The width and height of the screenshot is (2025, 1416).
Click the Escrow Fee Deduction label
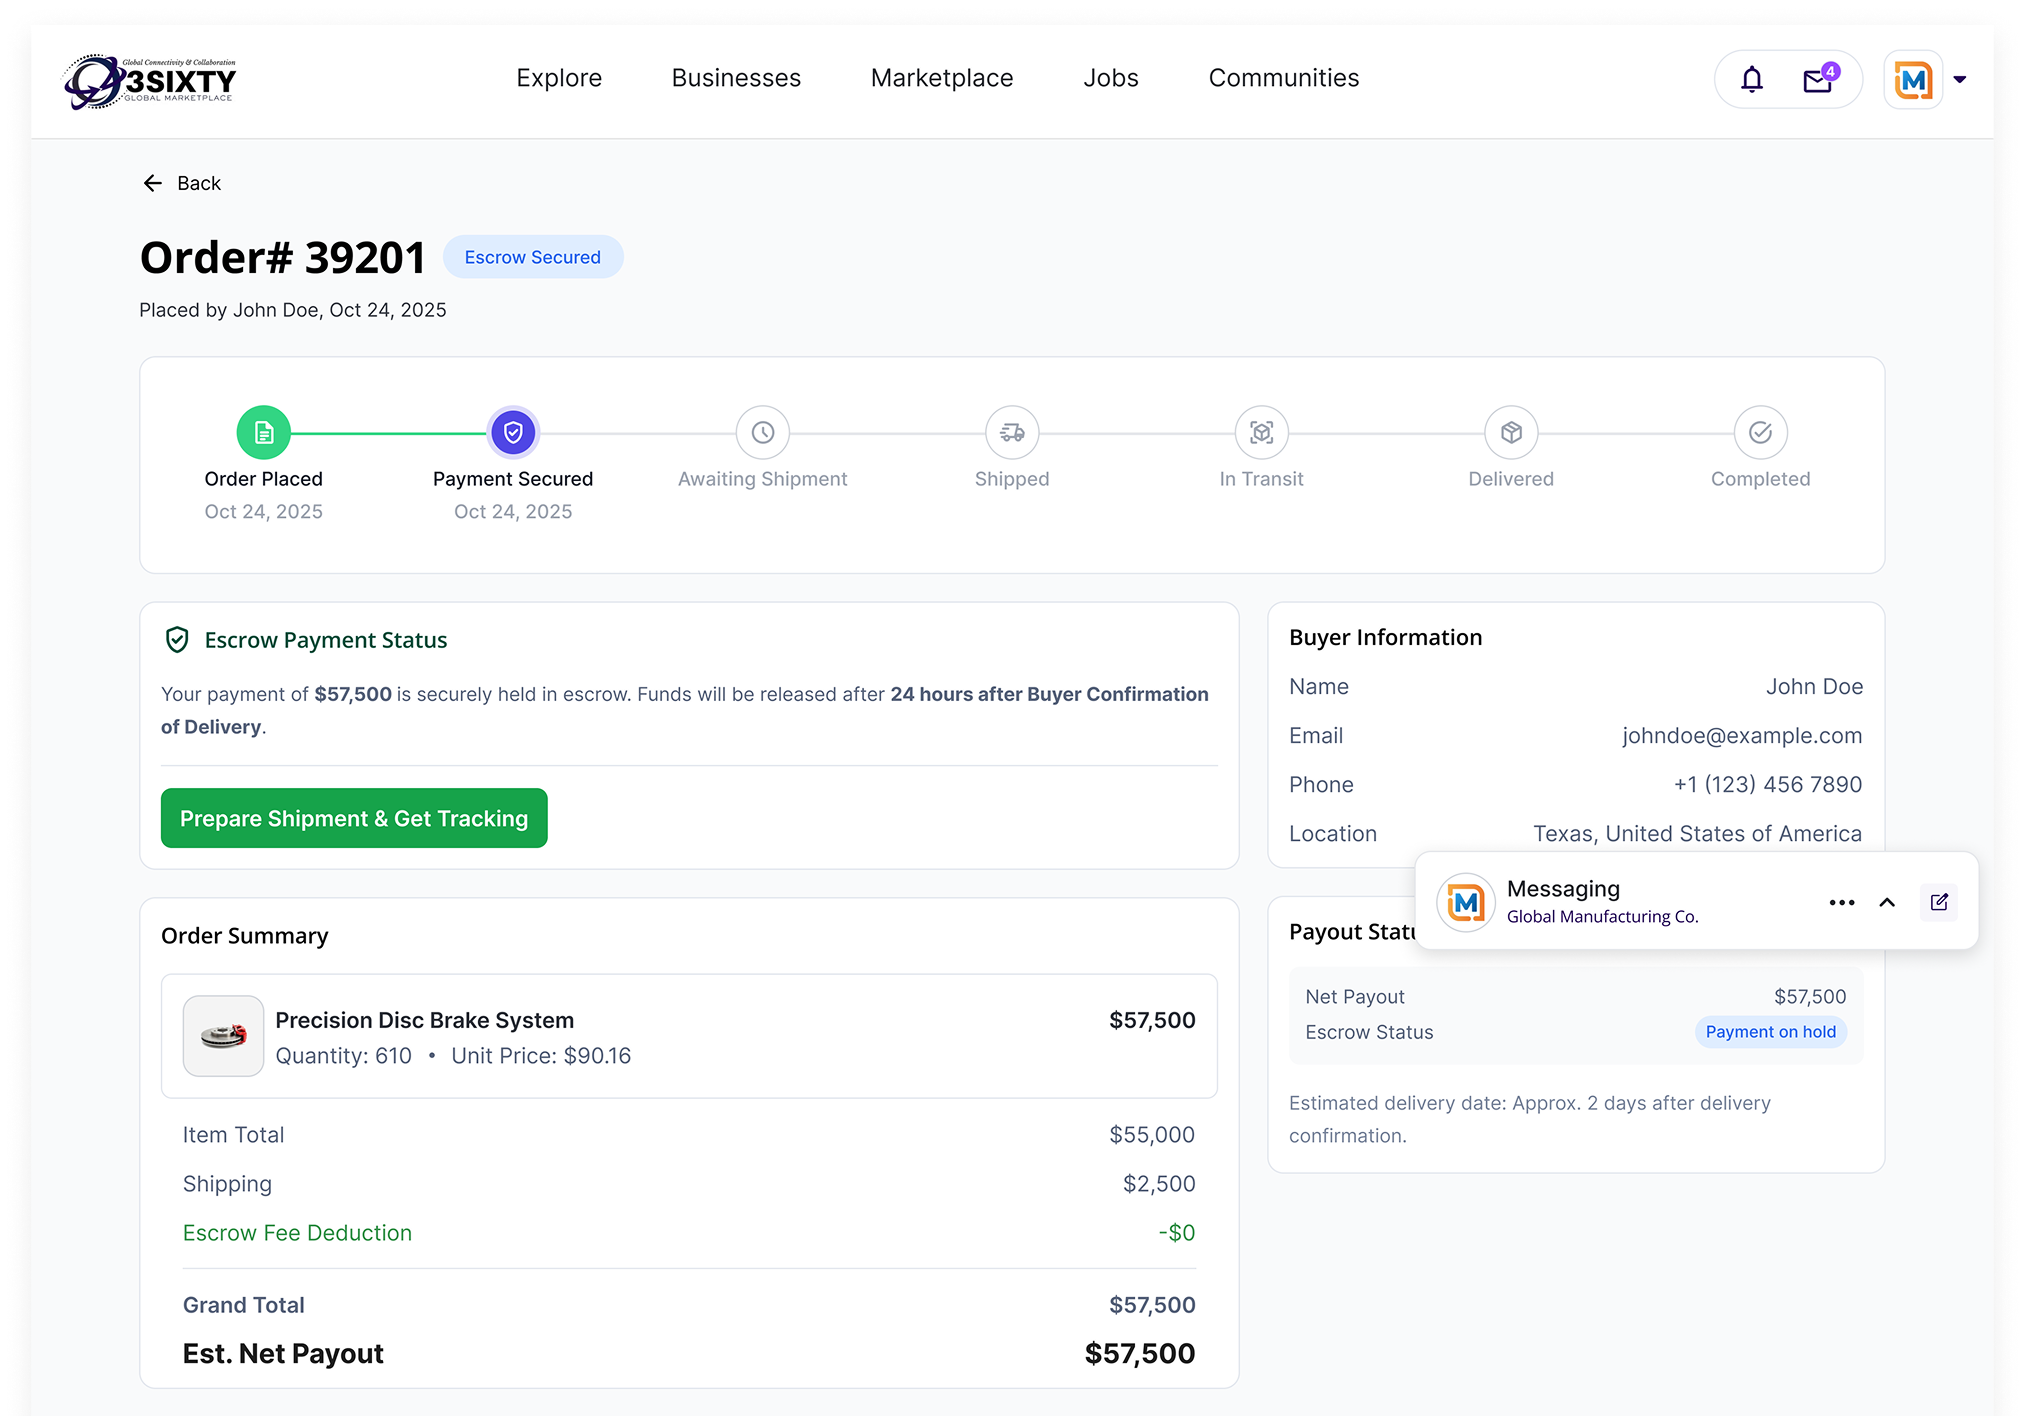coord(297,1233)
